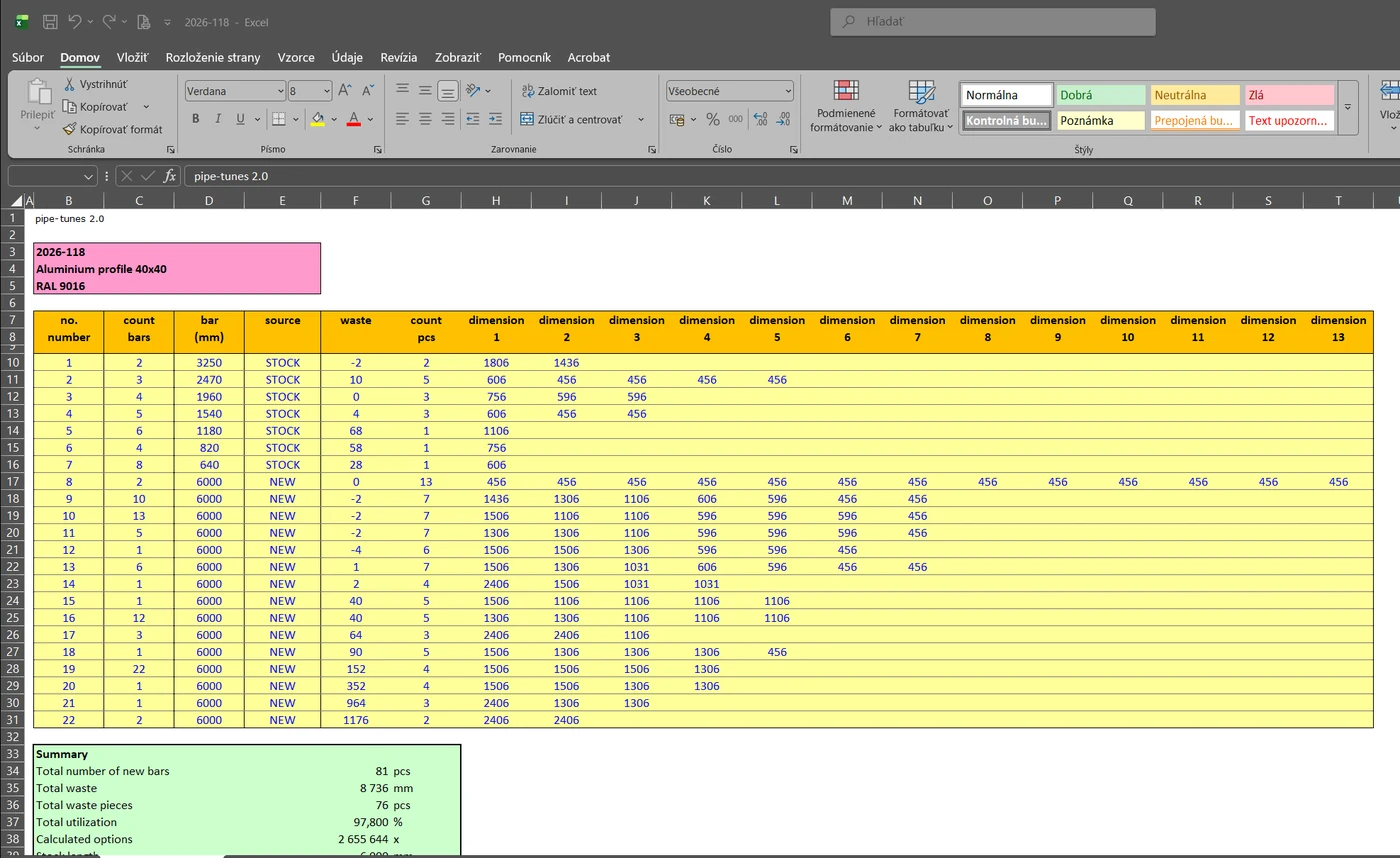Click the Undo arrow icon

pyautogui.click(x=74, y=21)
